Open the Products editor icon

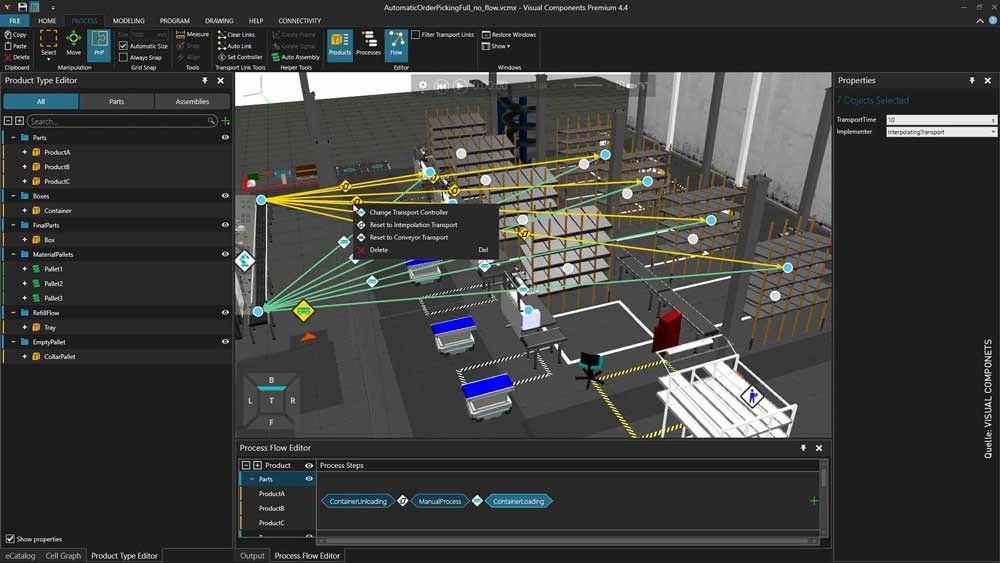point(340,44)
